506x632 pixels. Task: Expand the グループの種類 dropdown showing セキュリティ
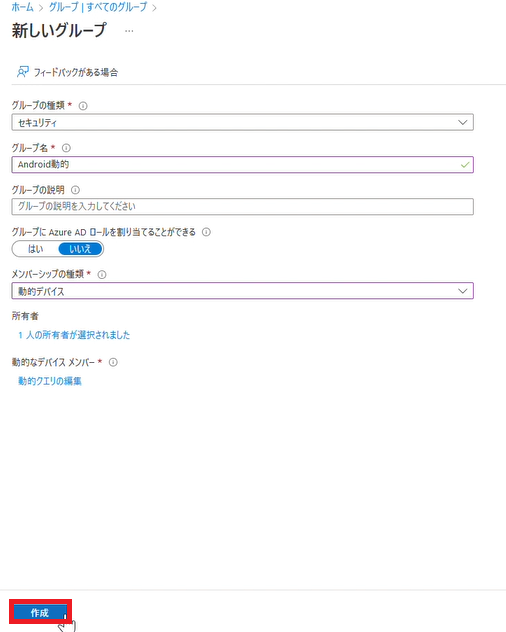pyautogui.click(x=242, y=122)
